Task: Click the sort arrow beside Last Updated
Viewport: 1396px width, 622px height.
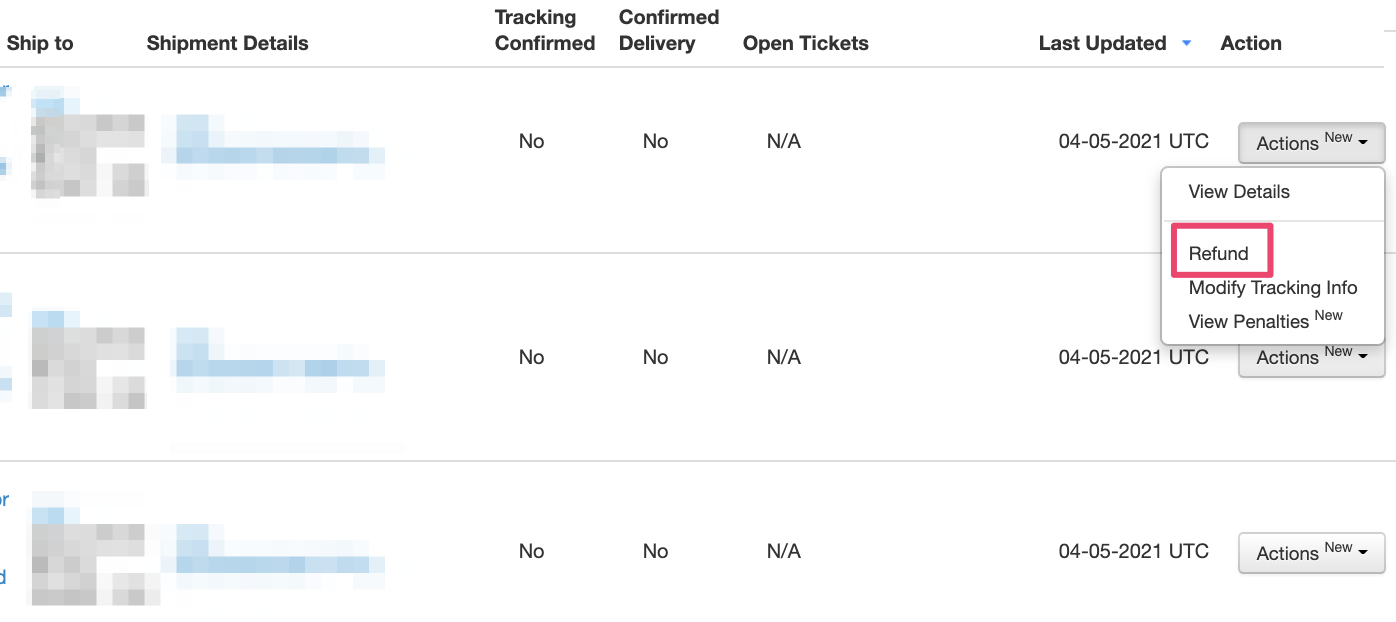Action: [x=1186, y=43]
